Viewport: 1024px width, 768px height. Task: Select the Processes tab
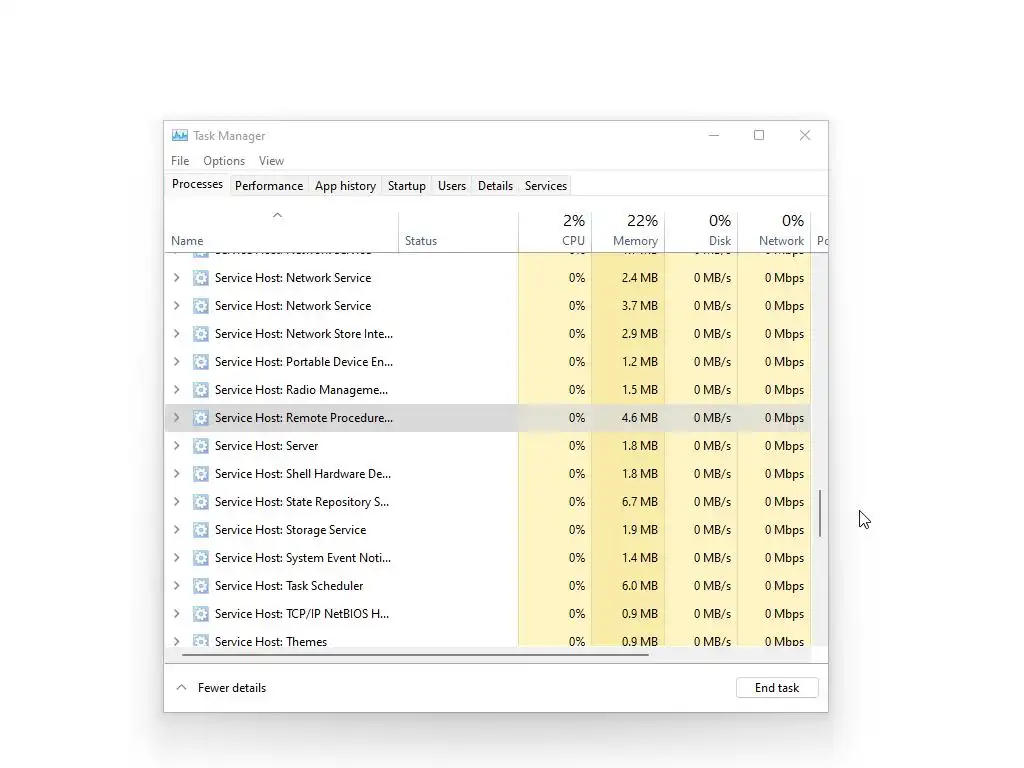pyautogui.click(x=197, y=184)
